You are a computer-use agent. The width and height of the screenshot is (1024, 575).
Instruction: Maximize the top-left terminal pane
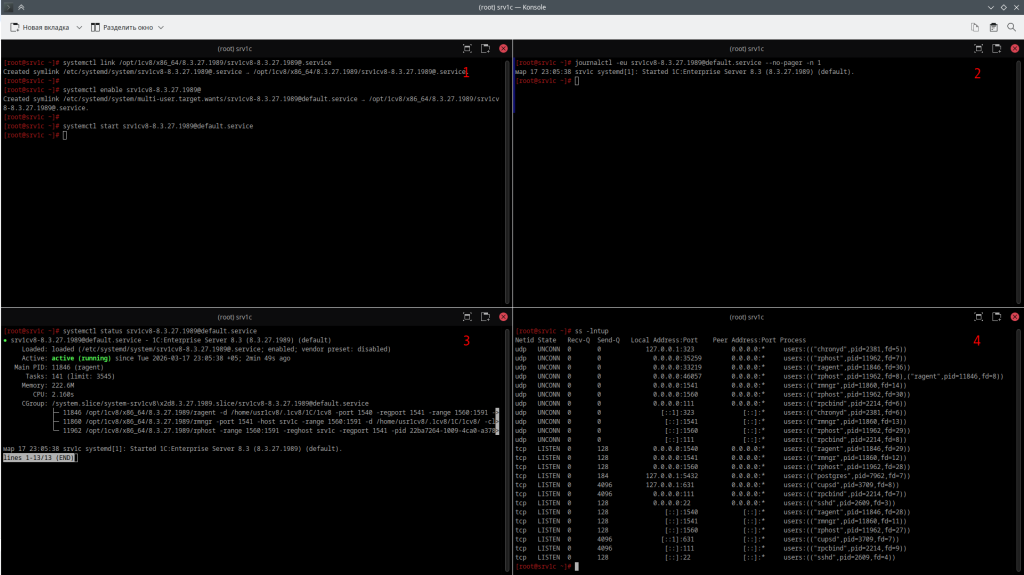click(x=467, y=48)
